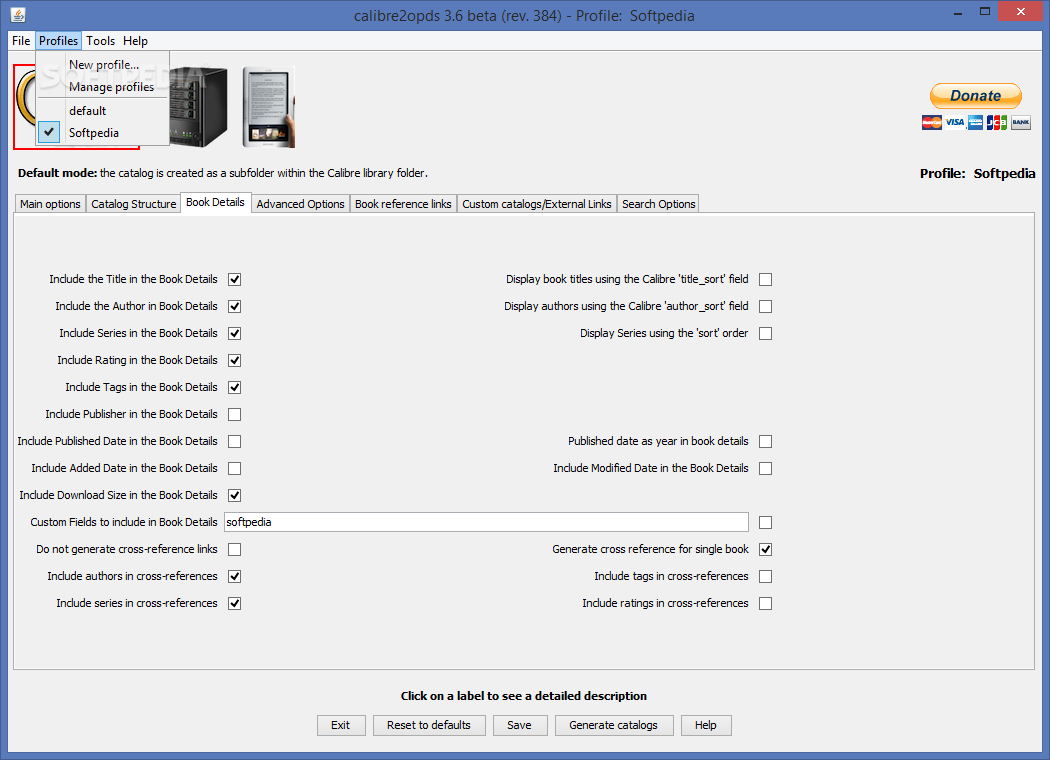Click the Java application icon in title bar
1050x760 pixels.
18,15
